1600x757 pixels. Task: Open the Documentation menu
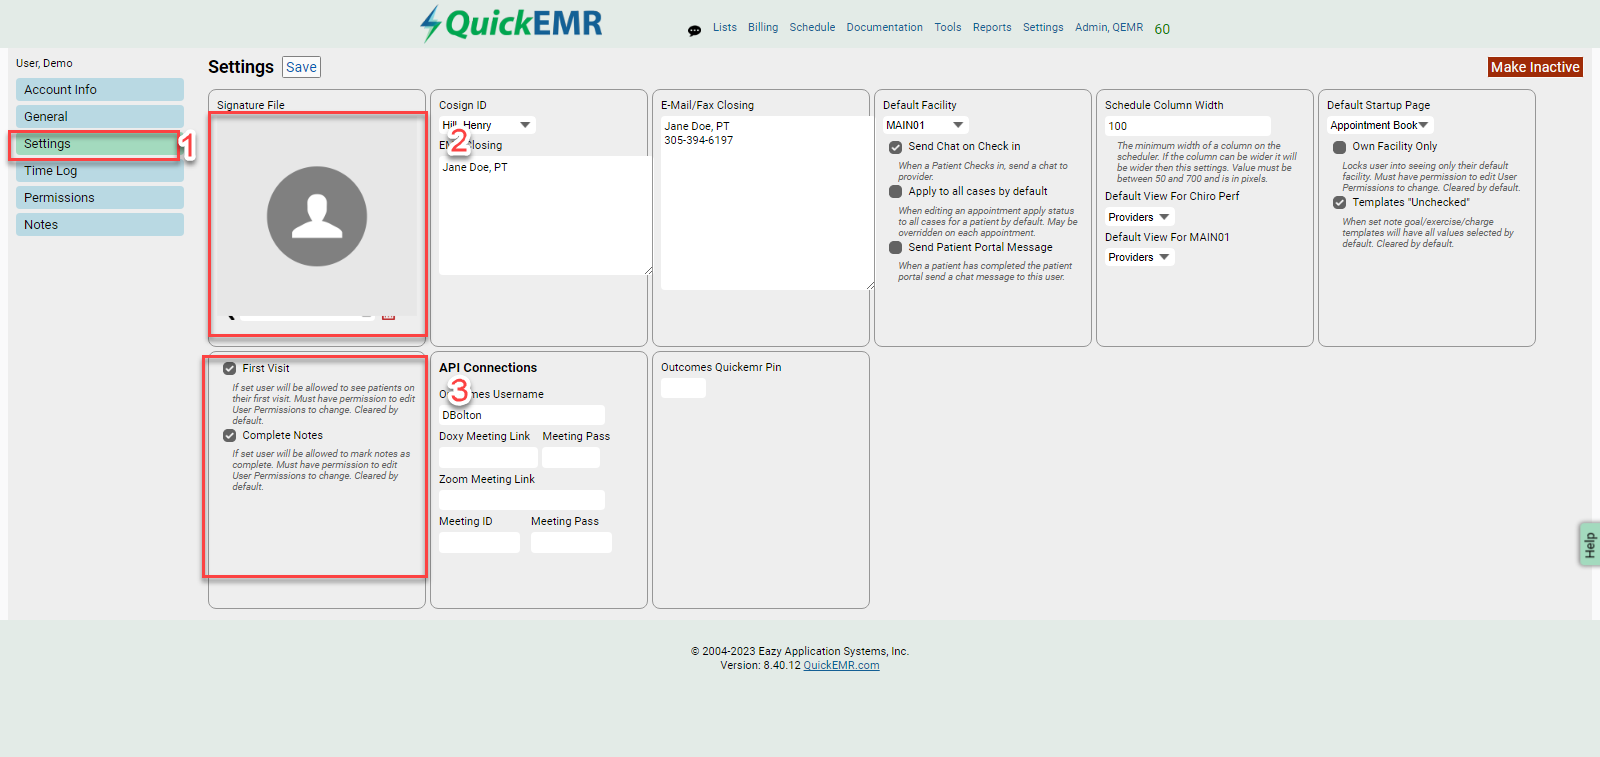884,27
